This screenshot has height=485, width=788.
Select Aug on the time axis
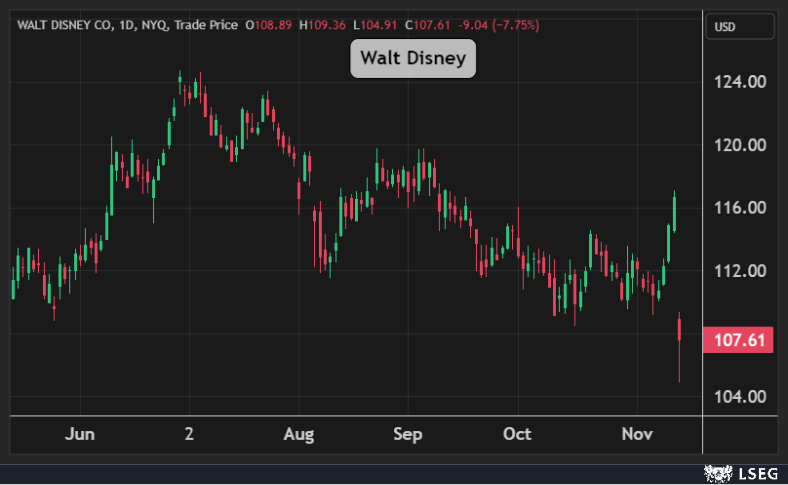coord(298,434)
